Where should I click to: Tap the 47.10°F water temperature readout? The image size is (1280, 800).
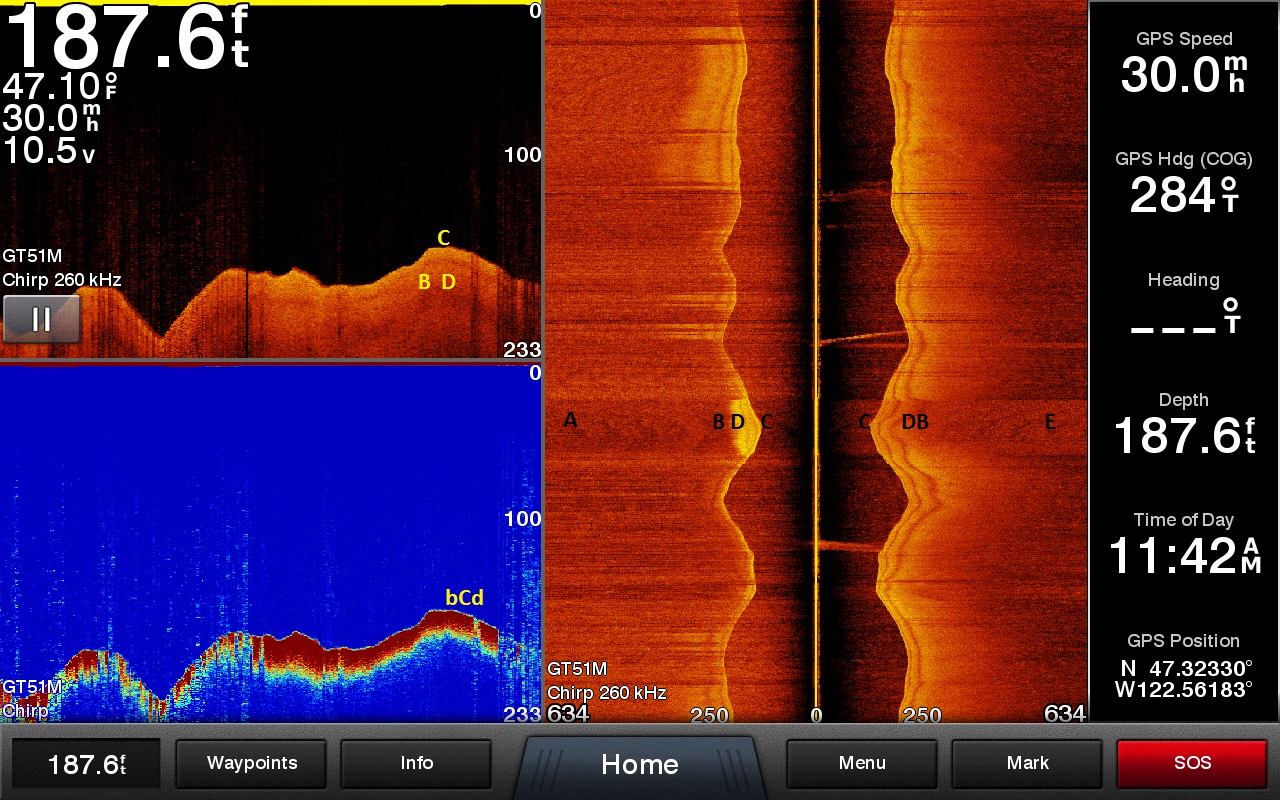coord(60,86)
